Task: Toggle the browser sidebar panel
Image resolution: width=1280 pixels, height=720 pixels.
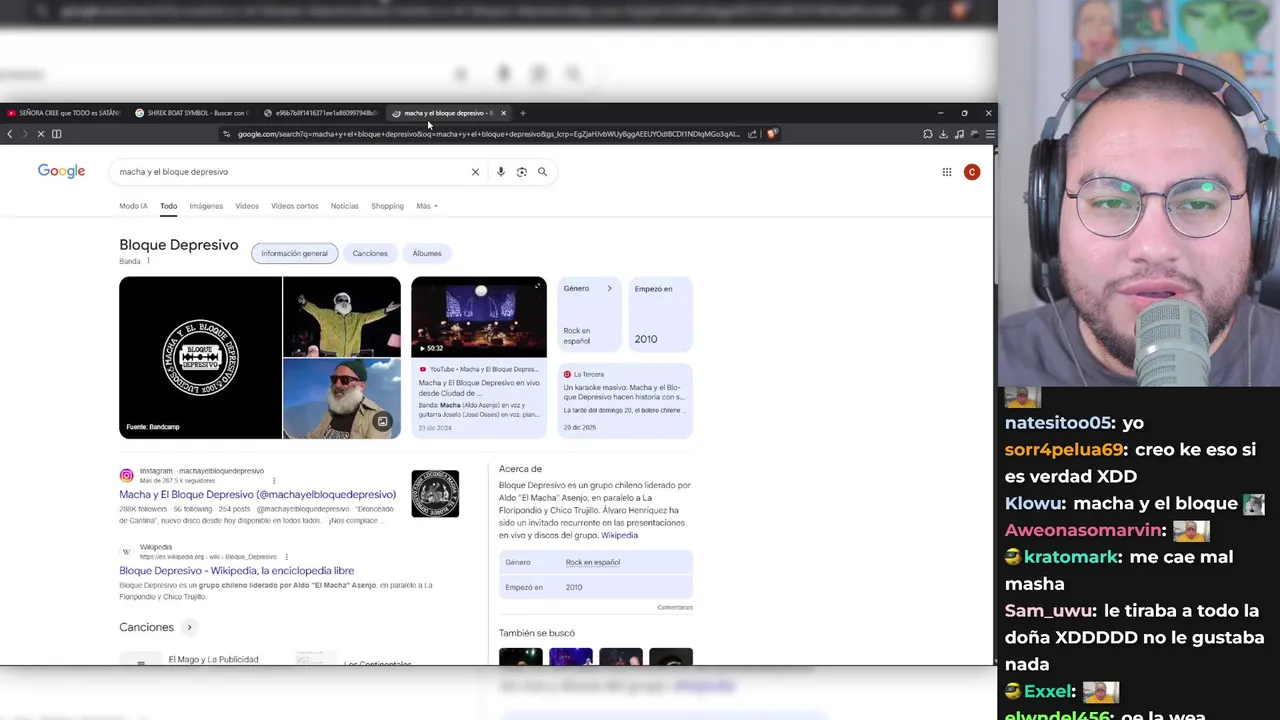Action: point(56,134)
